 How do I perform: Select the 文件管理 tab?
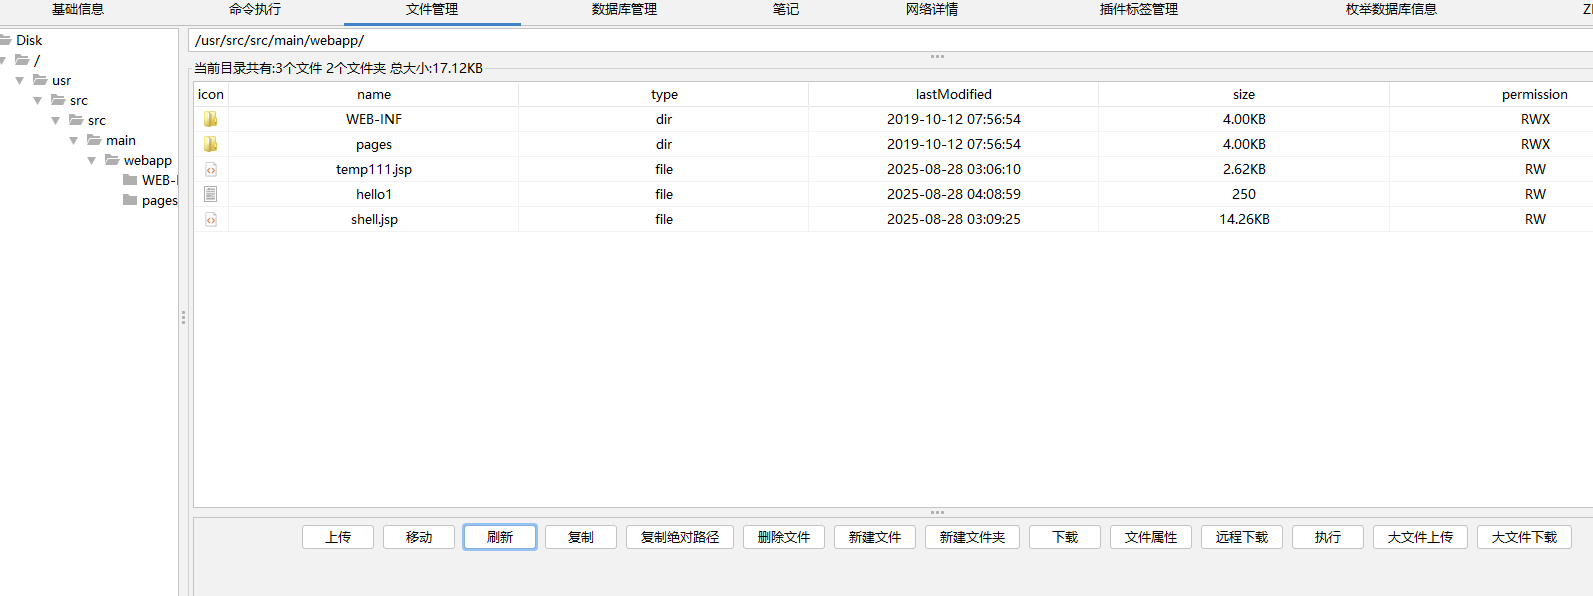(x=432, y=9)
